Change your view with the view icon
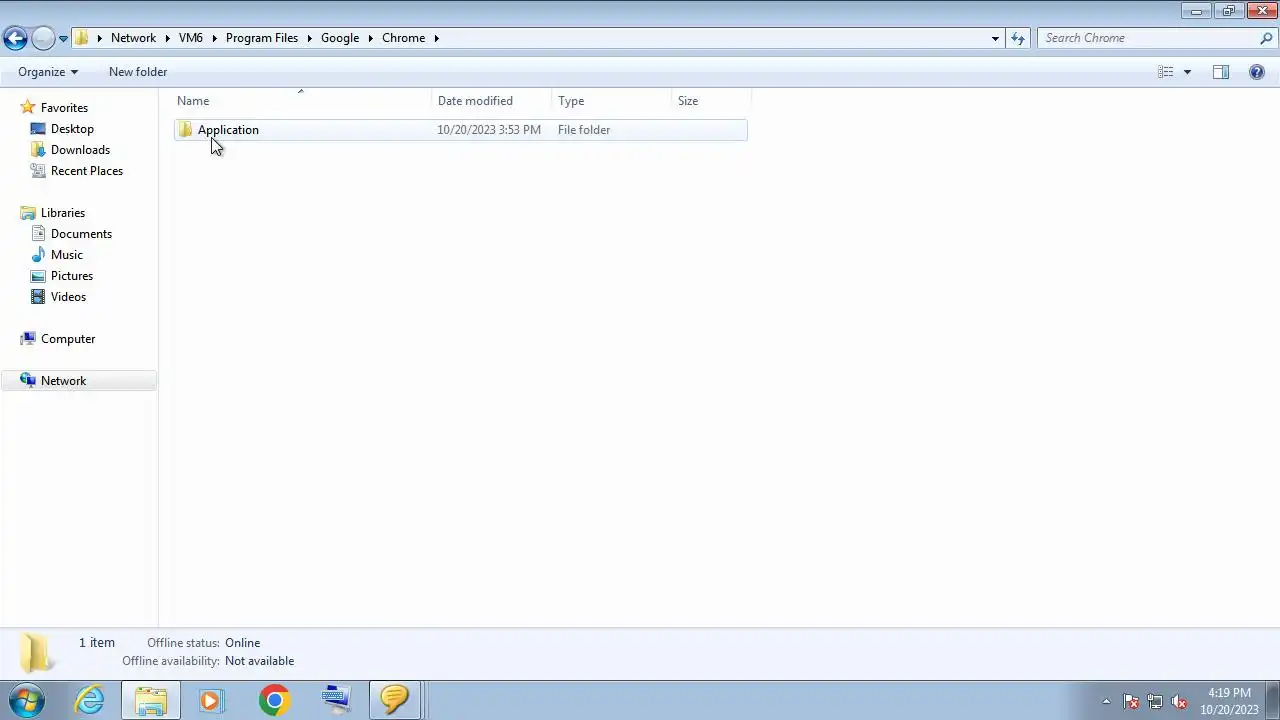 1166,72
